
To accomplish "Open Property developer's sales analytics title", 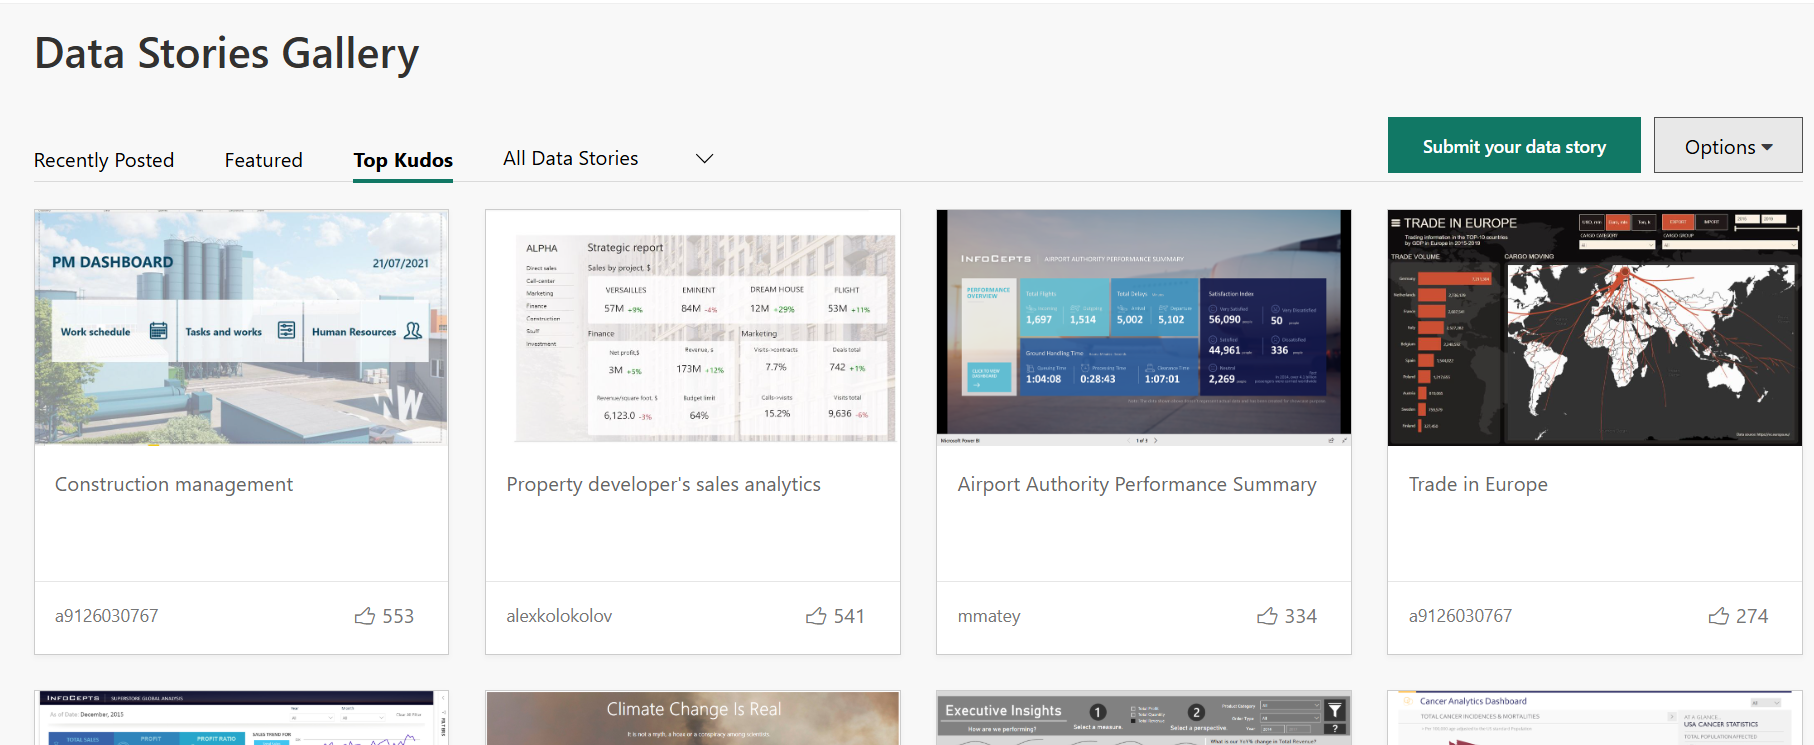I will (663, 485).
